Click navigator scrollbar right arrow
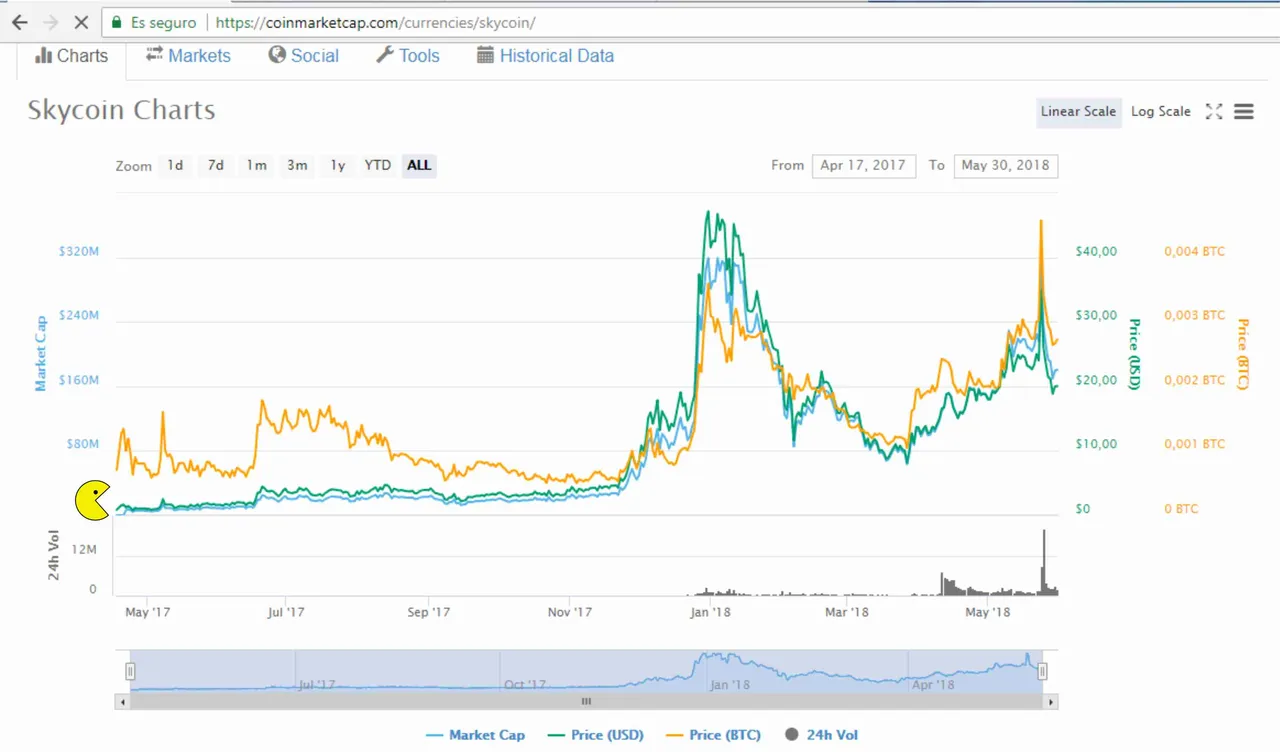 click(1050, 702)
